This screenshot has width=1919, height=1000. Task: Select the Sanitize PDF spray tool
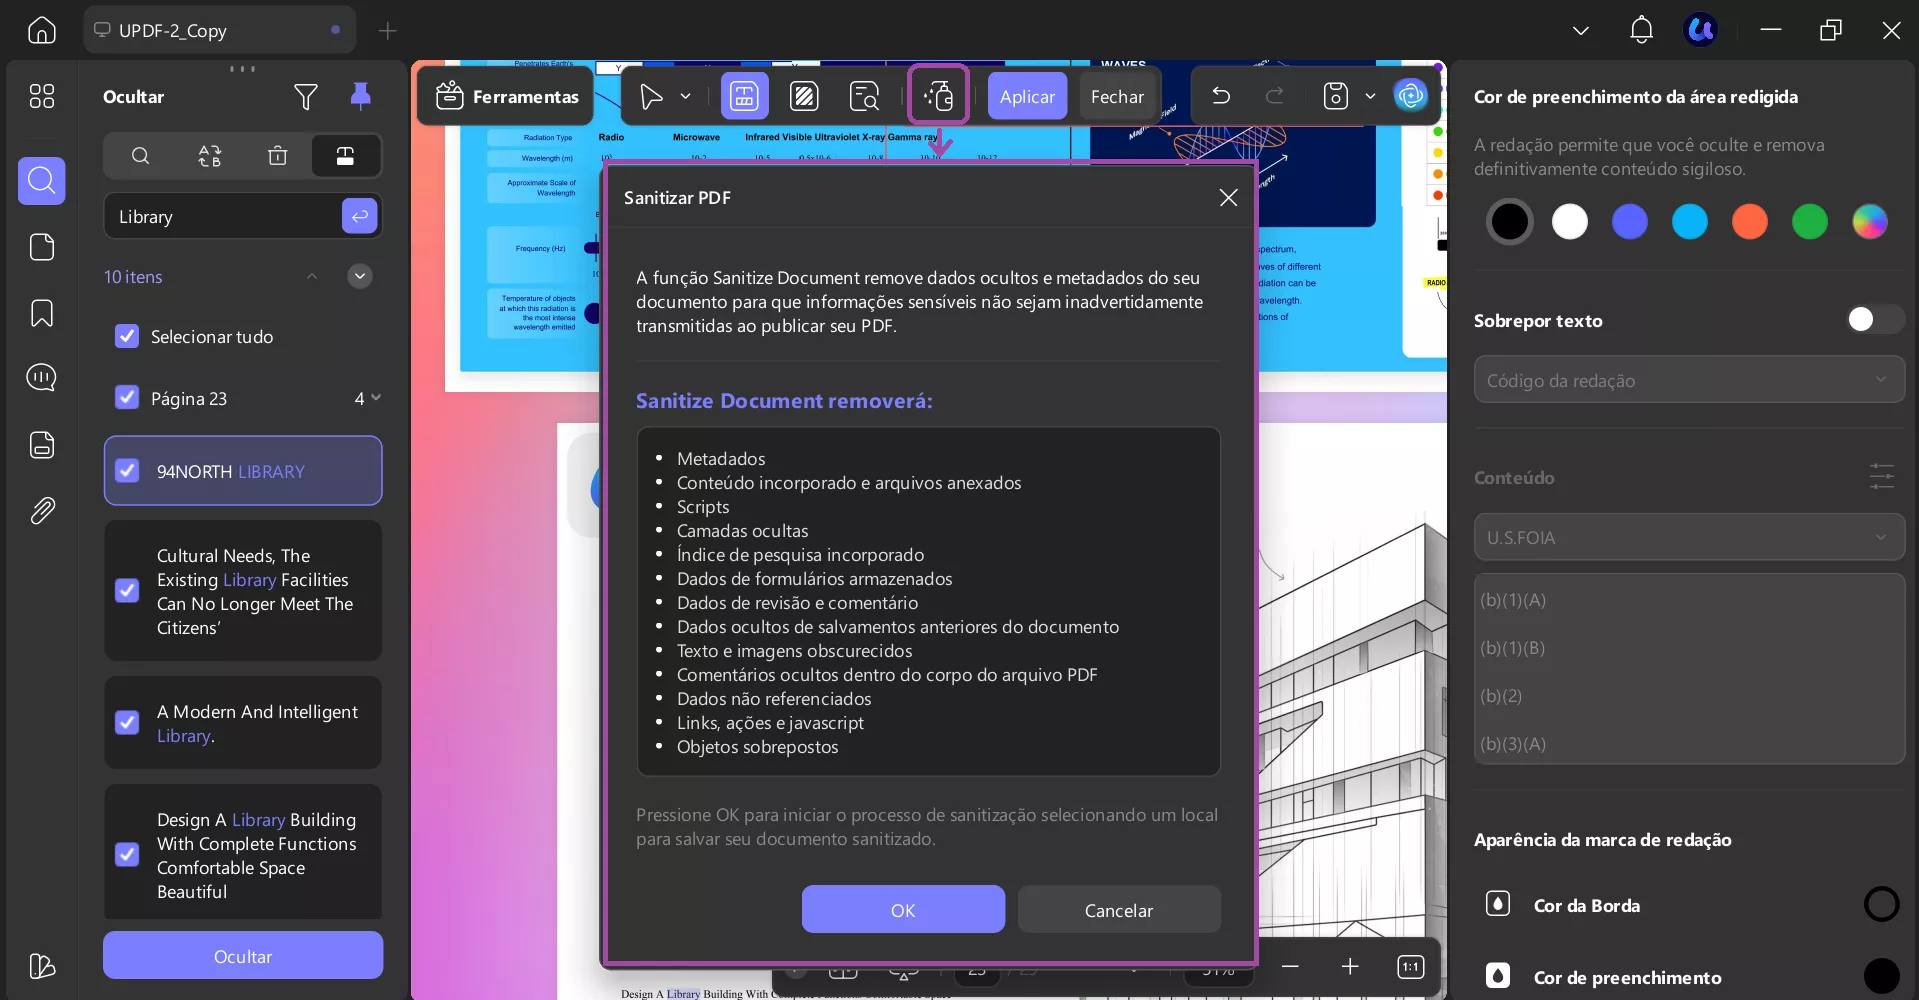point(937,95)
